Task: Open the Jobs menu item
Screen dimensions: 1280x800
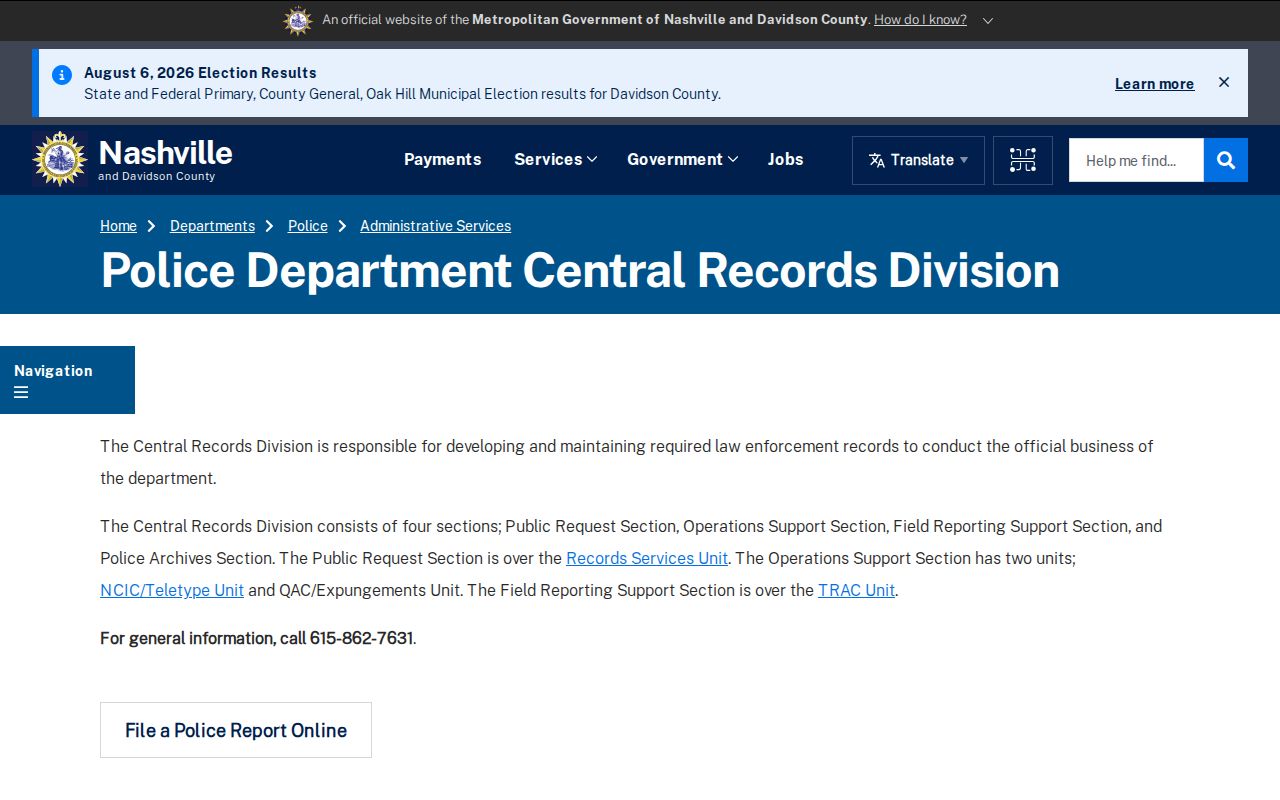Action: [785, 159]
